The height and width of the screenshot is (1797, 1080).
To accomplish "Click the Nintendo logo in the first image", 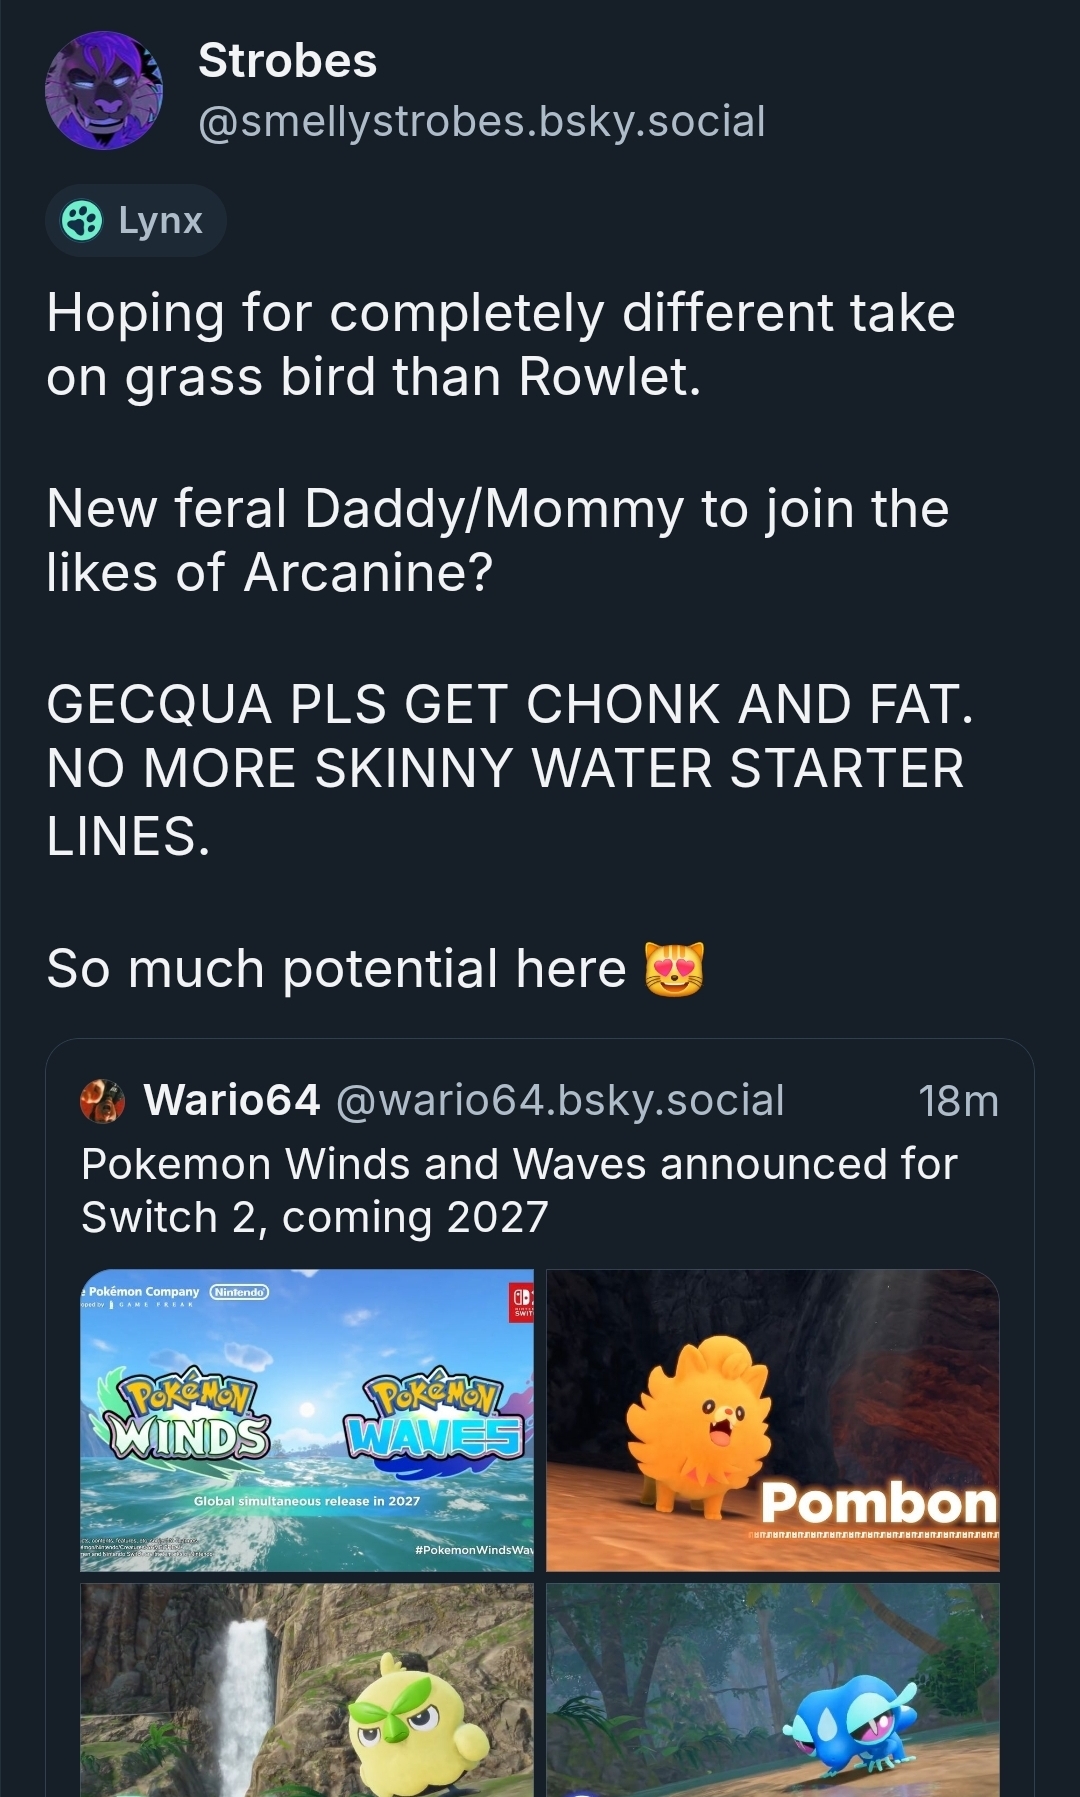I will (x=238, y=1292).
